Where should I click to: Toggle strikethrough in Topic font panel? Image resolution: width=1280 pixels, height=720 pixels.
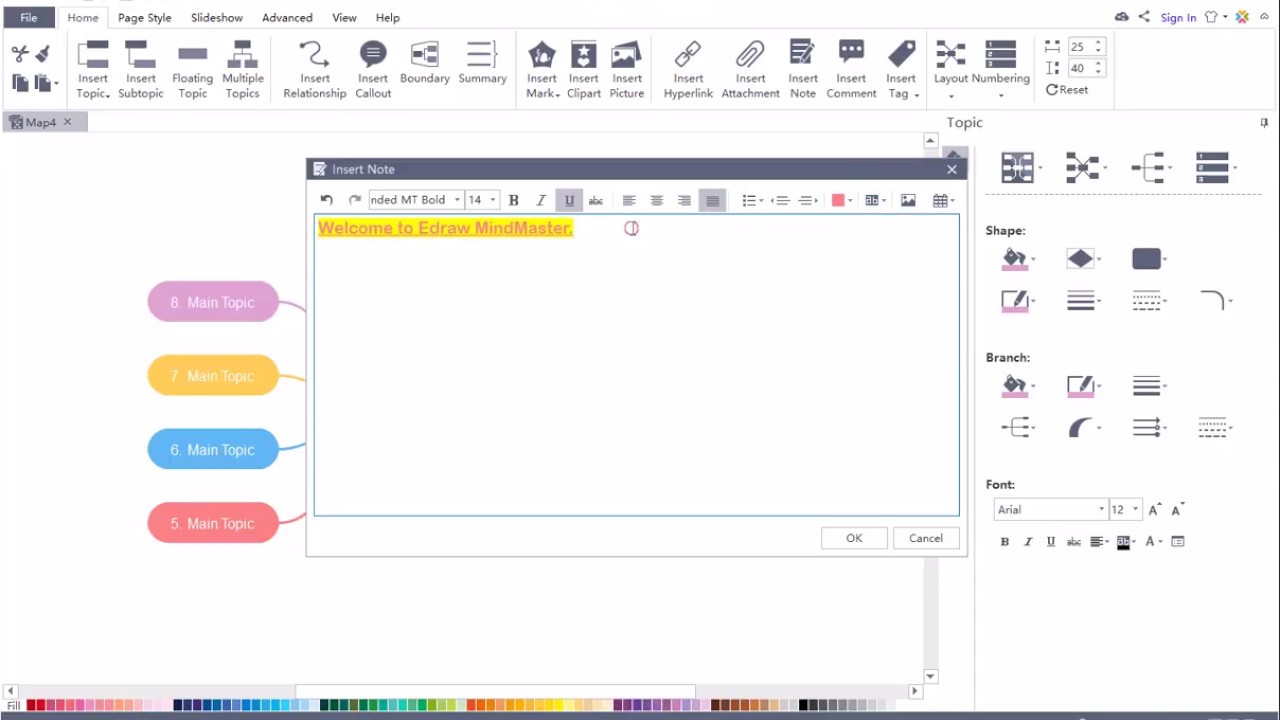pos(1074,542)
